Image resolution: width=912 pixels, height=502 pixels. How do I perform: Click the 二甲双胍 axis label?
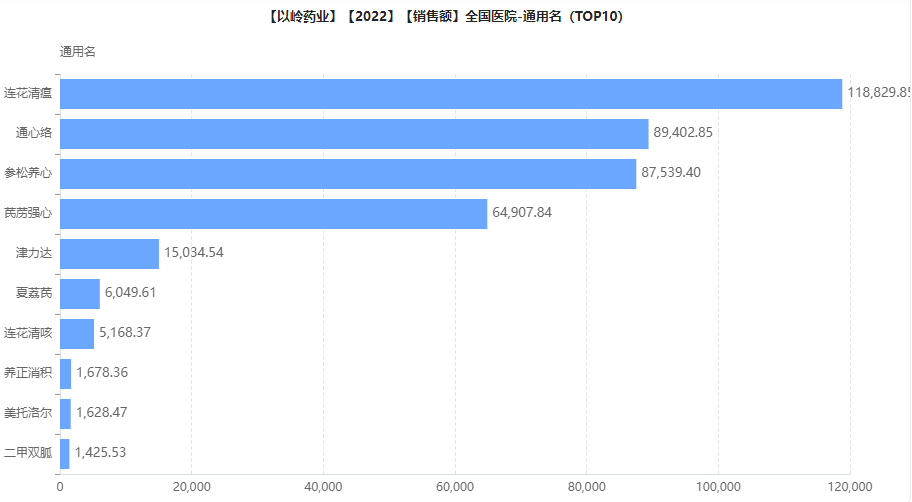[x=28, y=453]
